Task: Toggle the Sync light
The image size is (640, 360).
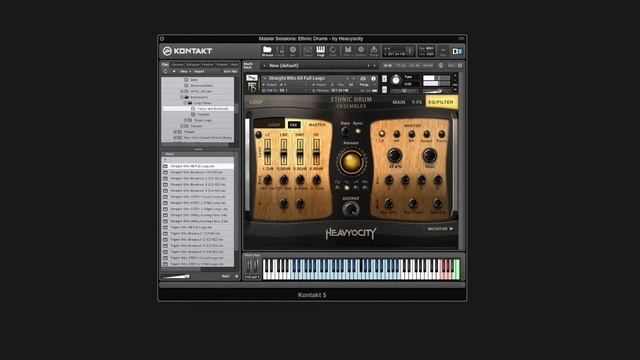Action: (358, 131)
